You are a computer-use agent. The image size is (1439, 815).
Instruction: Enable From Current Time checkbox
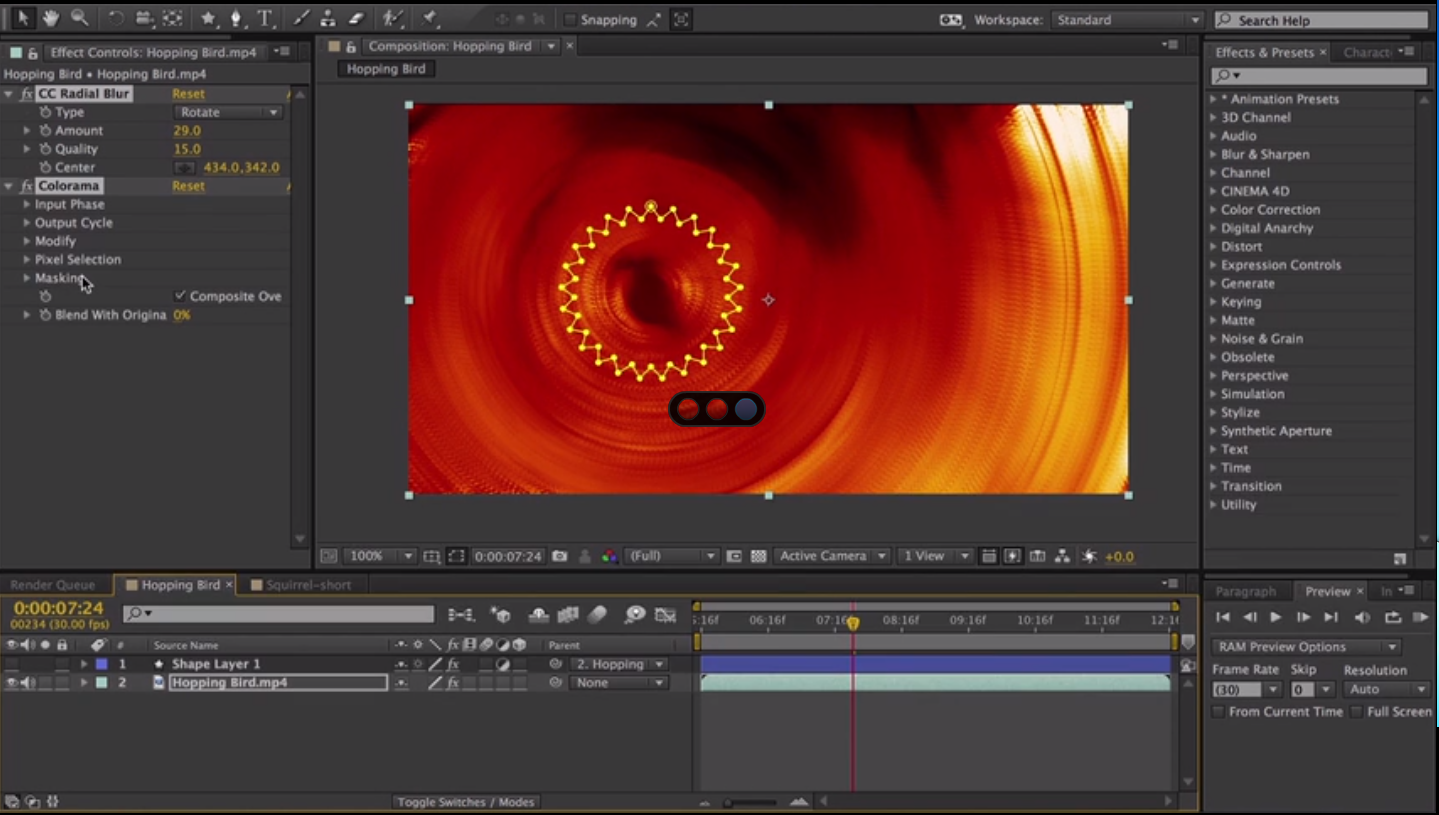[x=1218, y=712]
